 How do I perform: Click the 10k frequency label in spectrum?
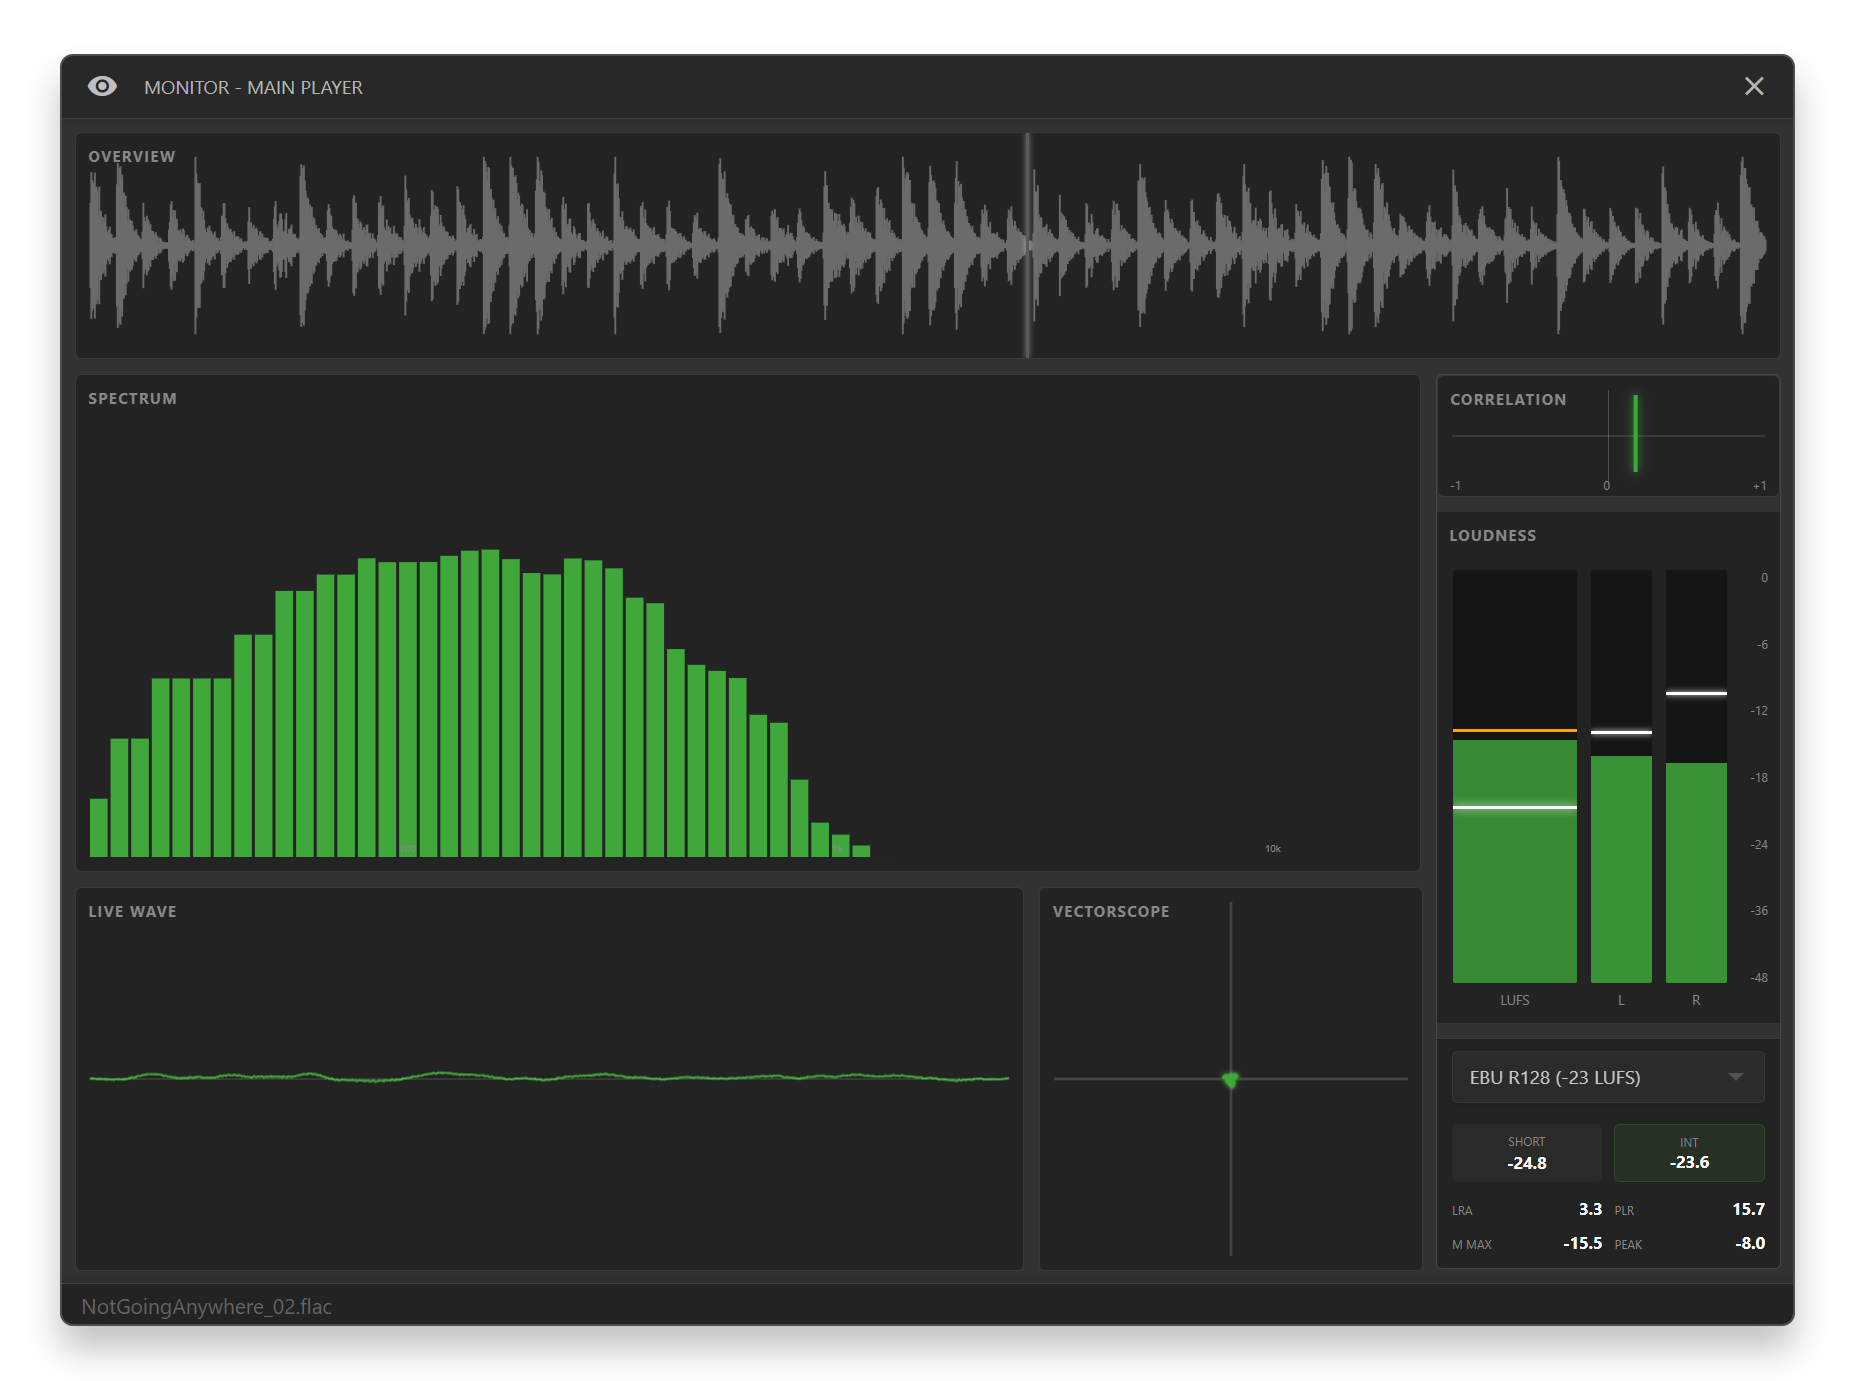pyautogui.click(x=1273, y=849)
